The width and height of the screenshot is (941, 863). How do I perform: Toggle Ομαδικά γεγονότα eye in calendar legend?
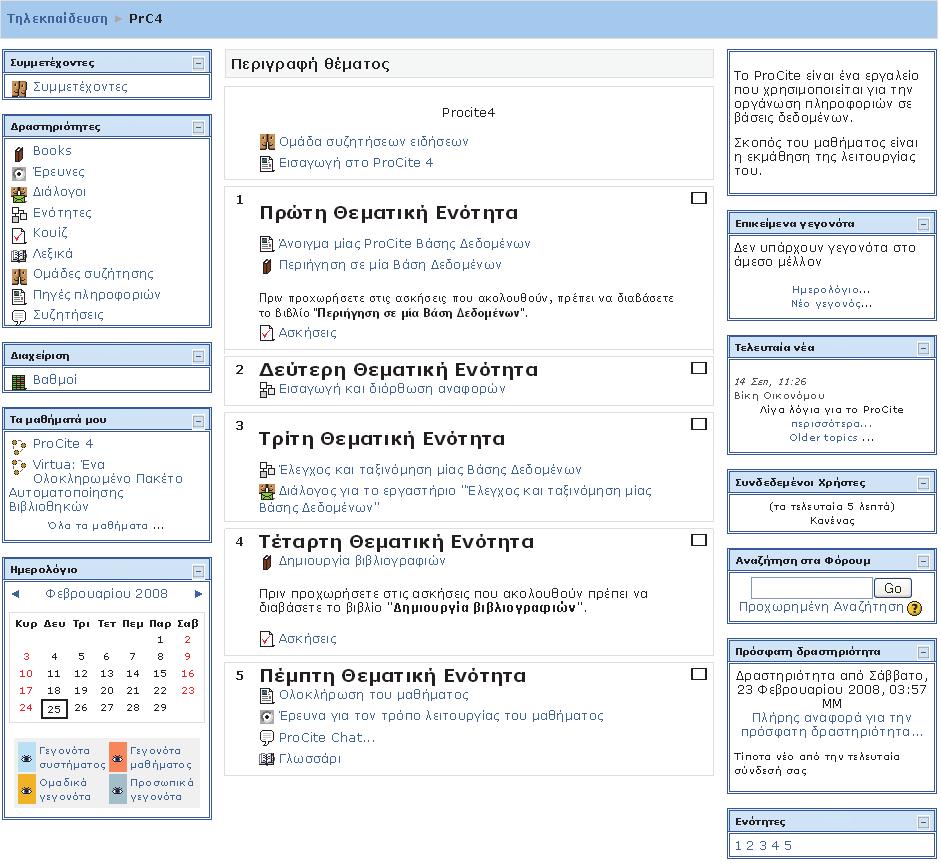click(27, 790)
